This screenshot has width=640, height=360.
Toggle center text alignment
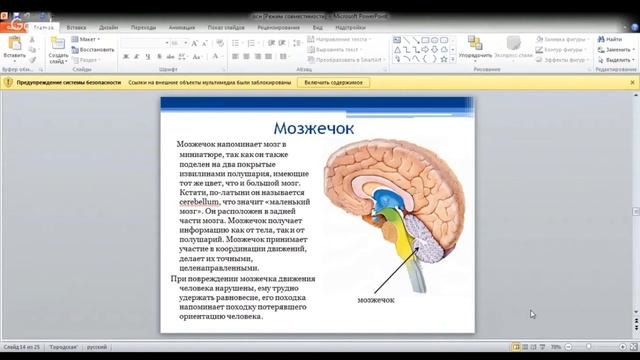(246, 56)
